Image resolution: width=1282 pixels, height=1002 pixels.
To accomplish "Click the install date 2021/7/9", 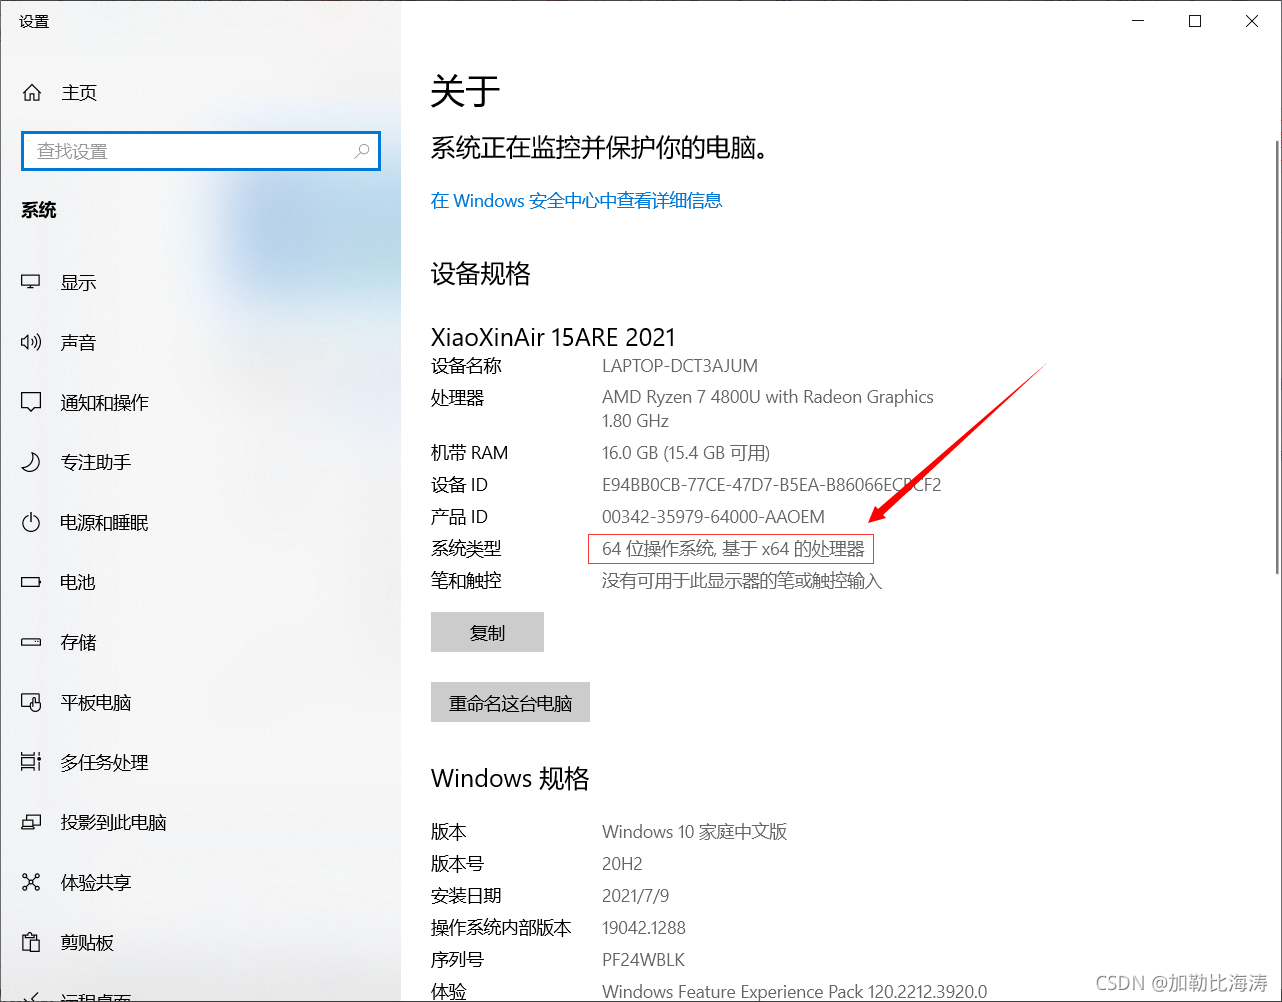I will coord(636,896).
